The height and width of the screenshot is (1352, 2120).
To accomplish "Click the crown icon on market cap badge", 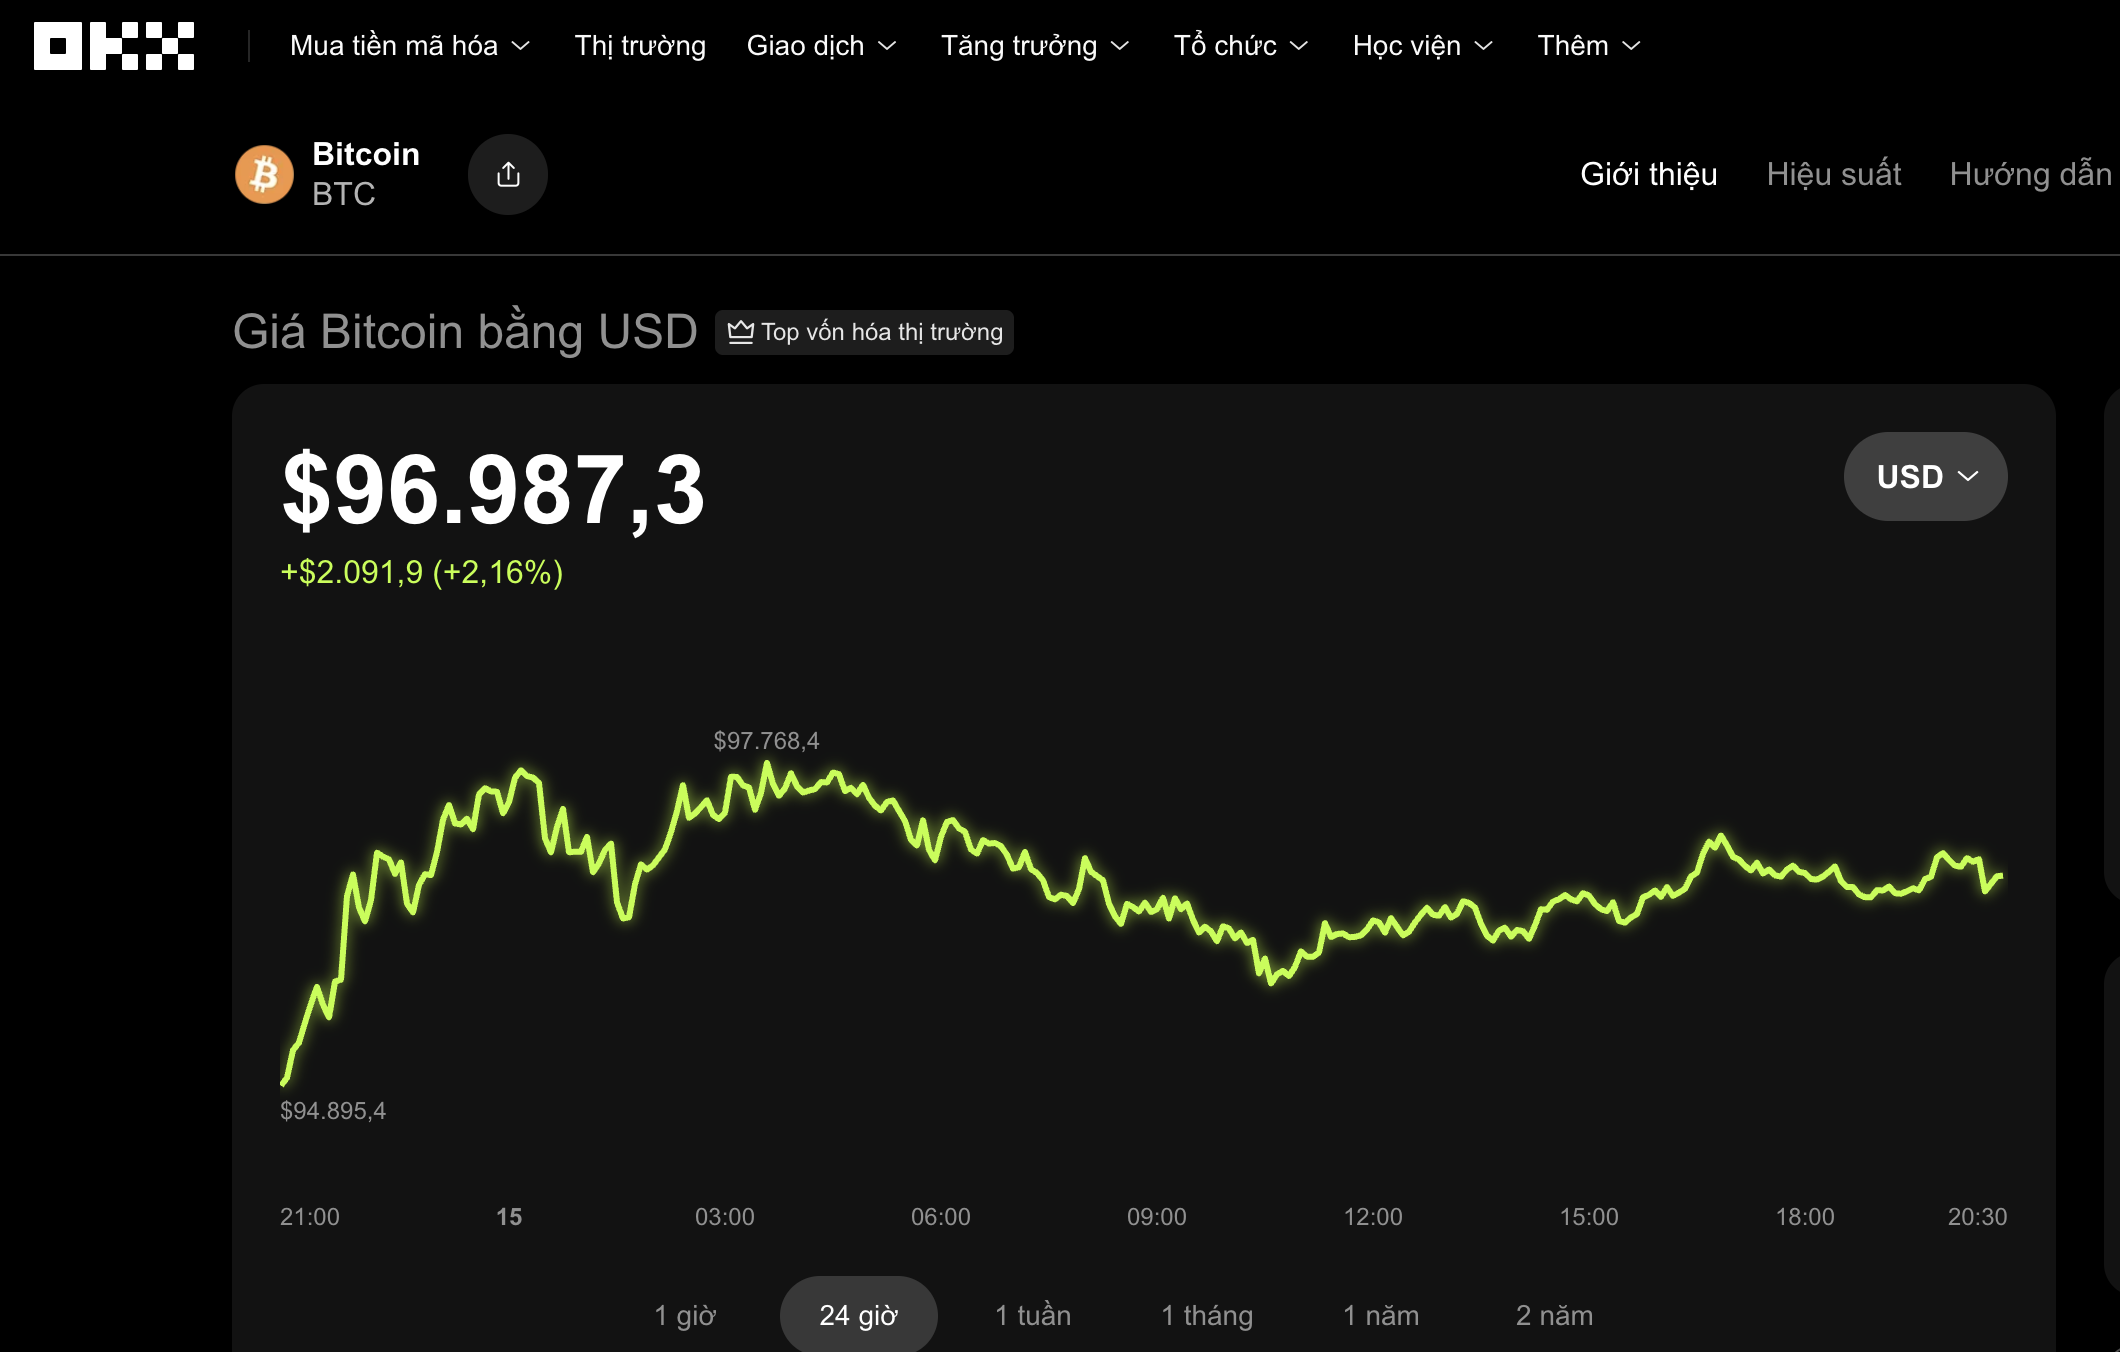I will [x=740, y=331].
